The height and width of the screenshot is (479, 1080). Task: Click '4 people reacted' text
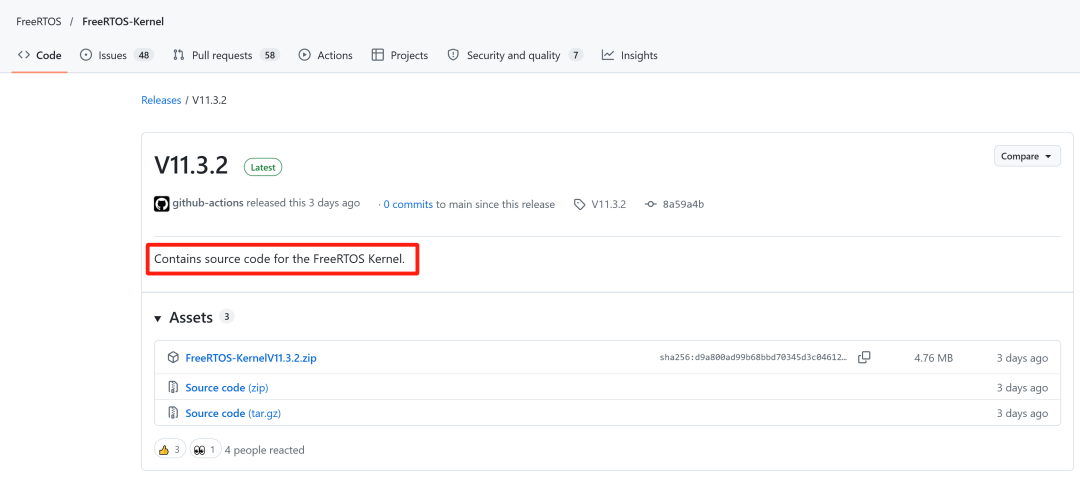tap(264, 450)
